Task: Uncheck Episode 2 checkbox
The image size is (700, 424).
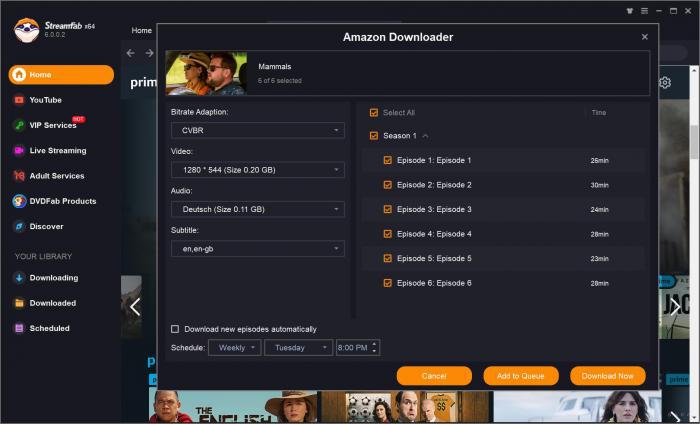Action: pyautogui.click(x=388, y=184)
